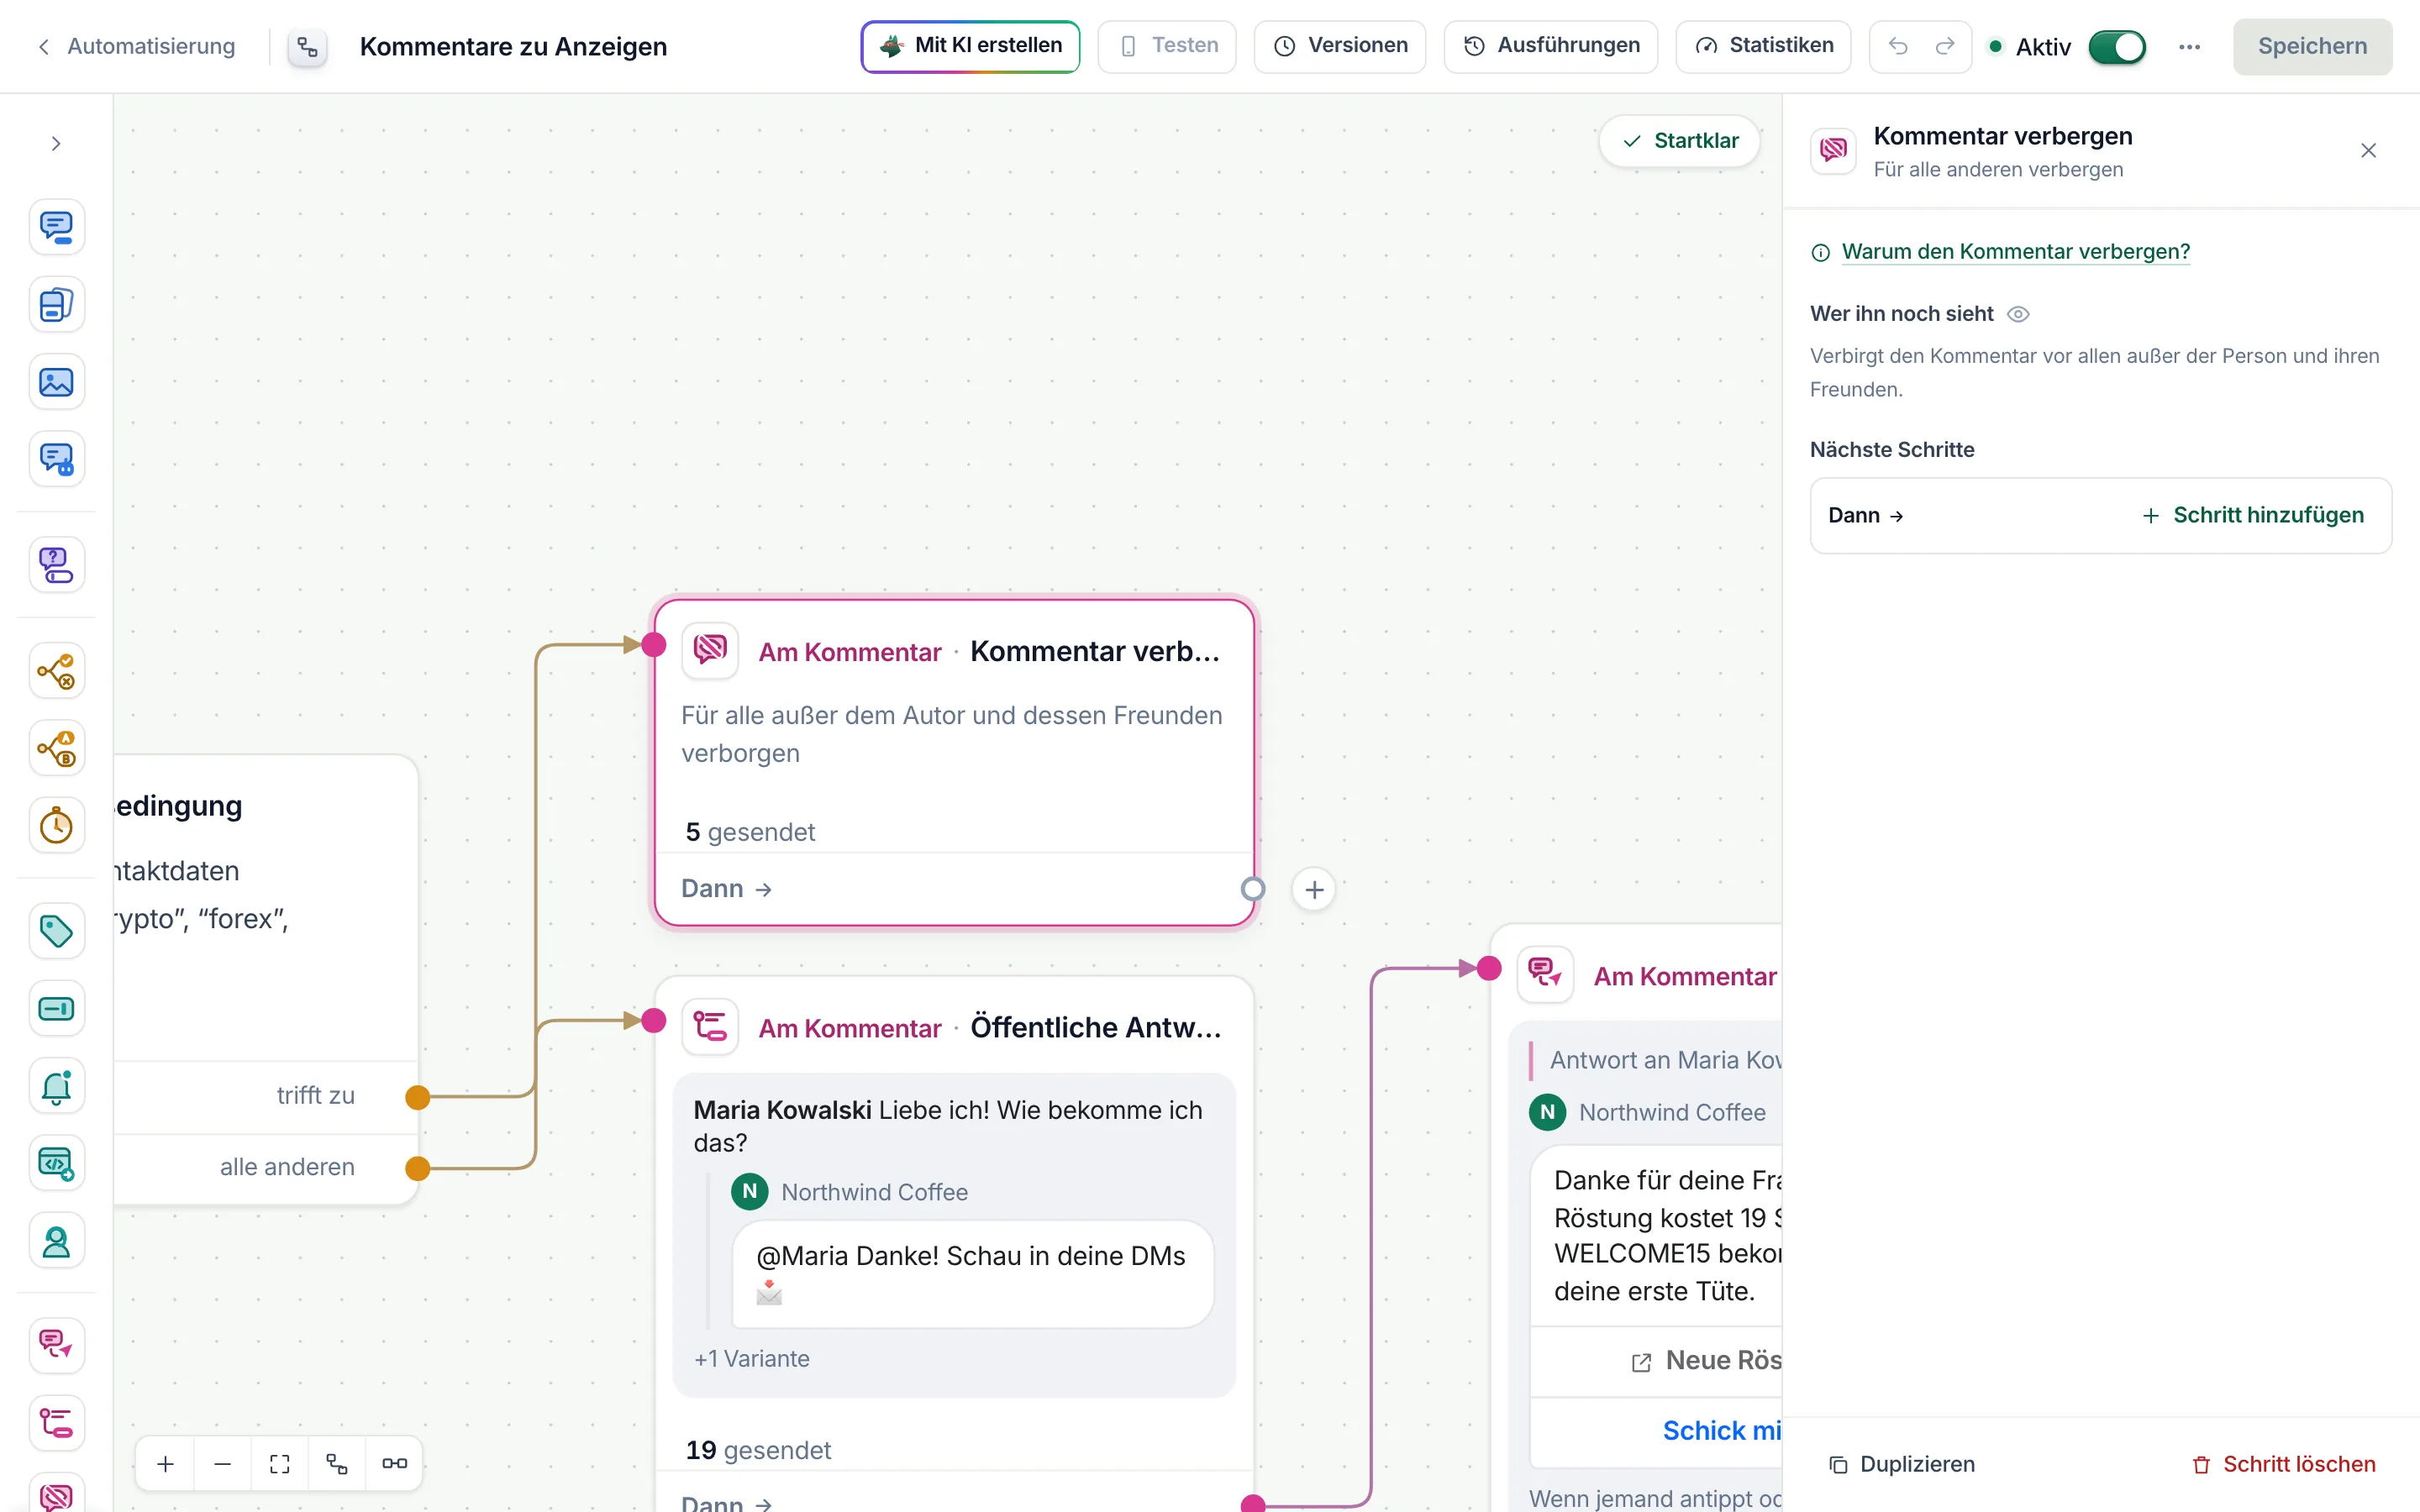Open the Testen mode
The height and width of the screenshot is (1512, 2420).
point(1167,46)
